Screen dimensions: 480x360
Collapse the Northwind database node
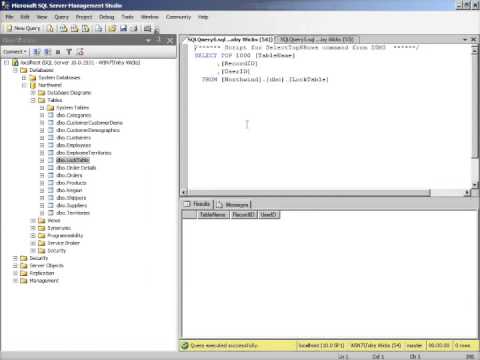(24, 85)
